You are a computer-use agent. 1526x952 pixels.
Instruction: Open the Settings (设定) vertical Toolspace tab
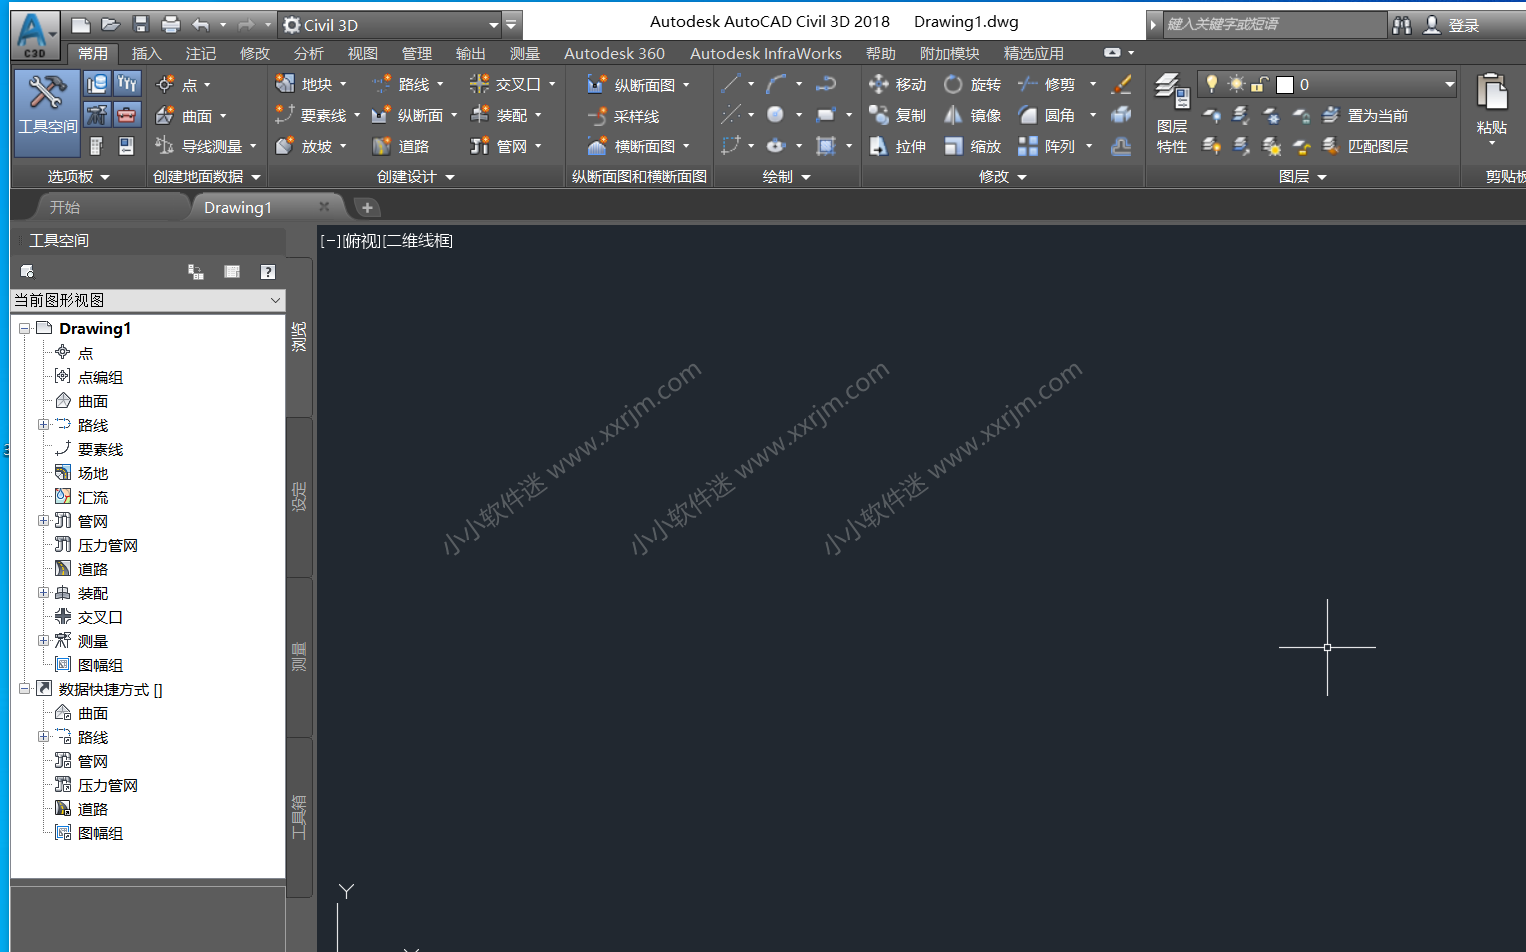point(299,496)
